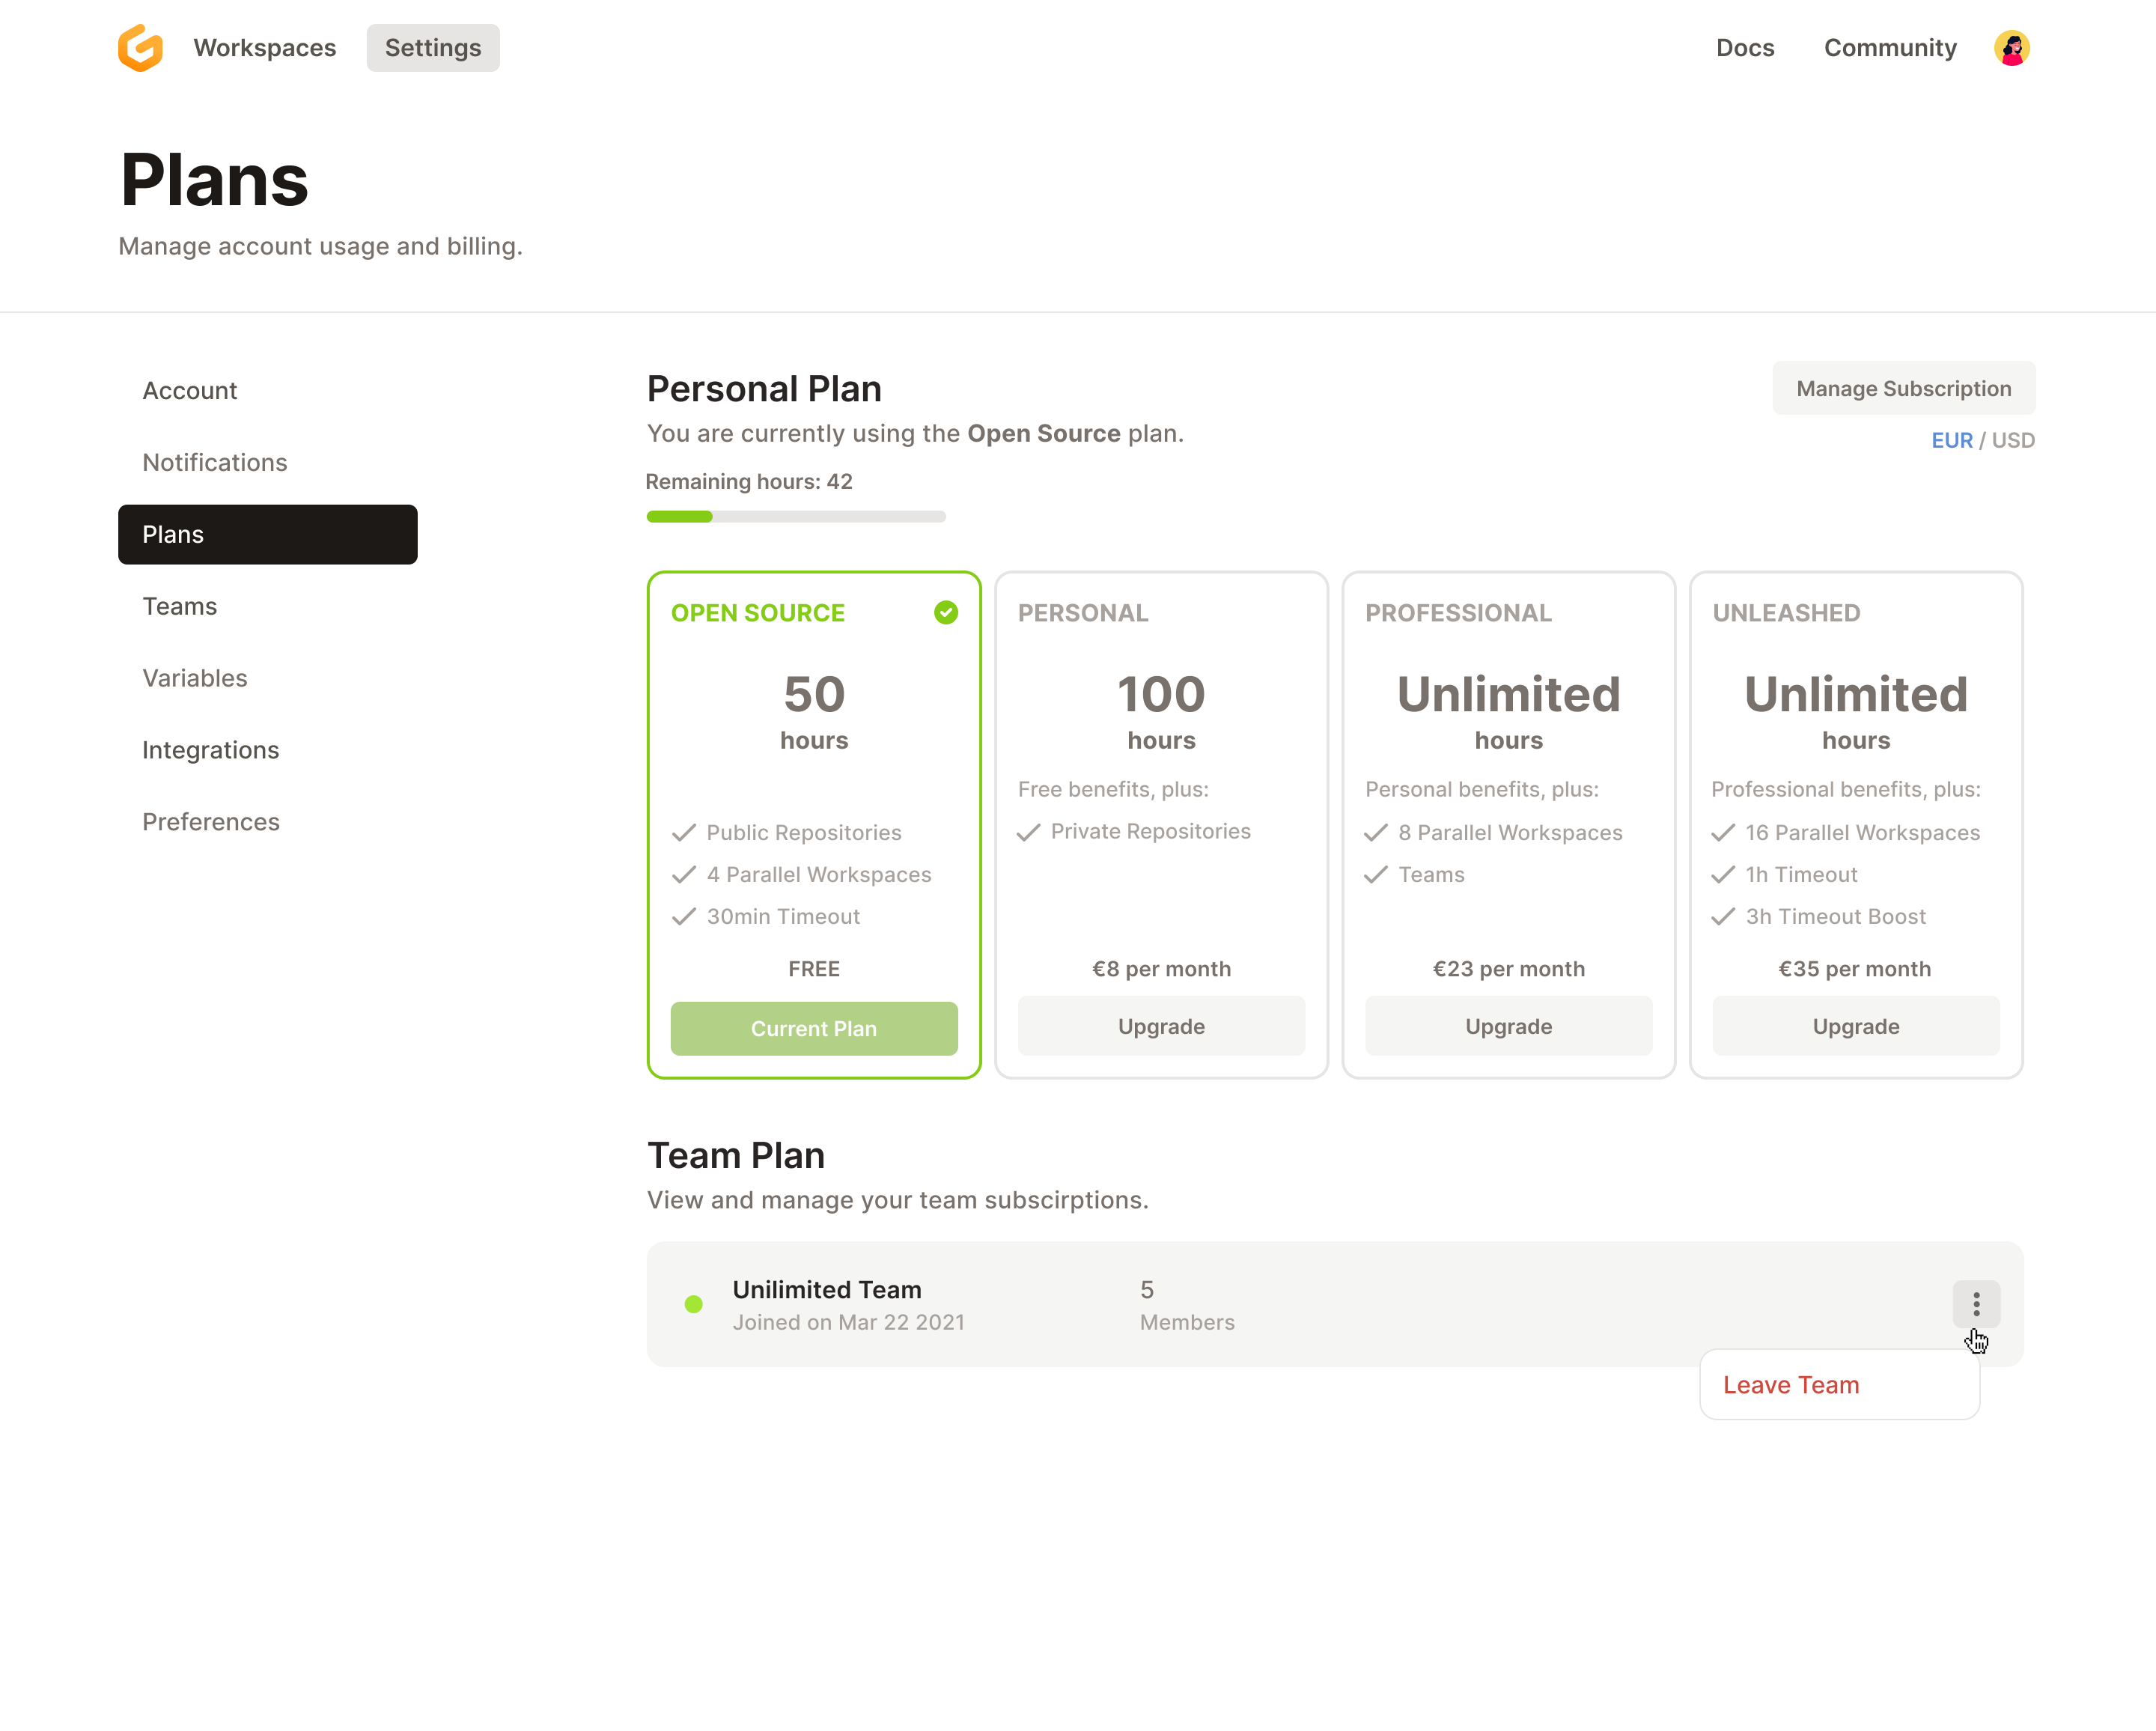
Task: Select Leave Team from the dropdown menu
Action: click(1790, 1384)
